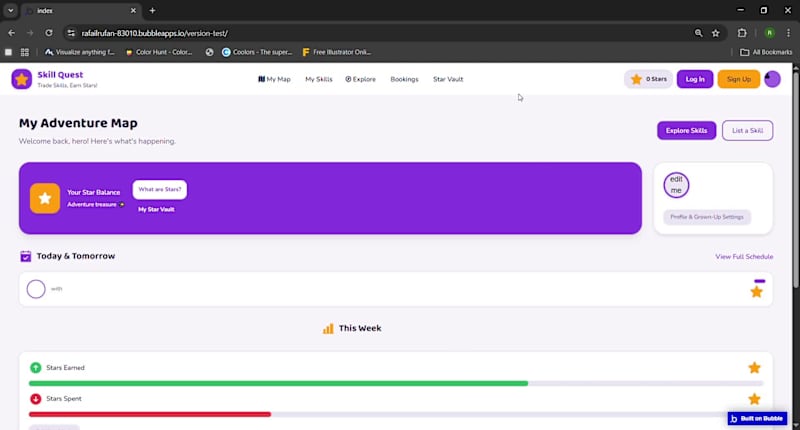This screenshot has width=800, height=430.
Task: Open the Chrome three-dot menu
Action: pyautogui.click(x=788, y=33)
